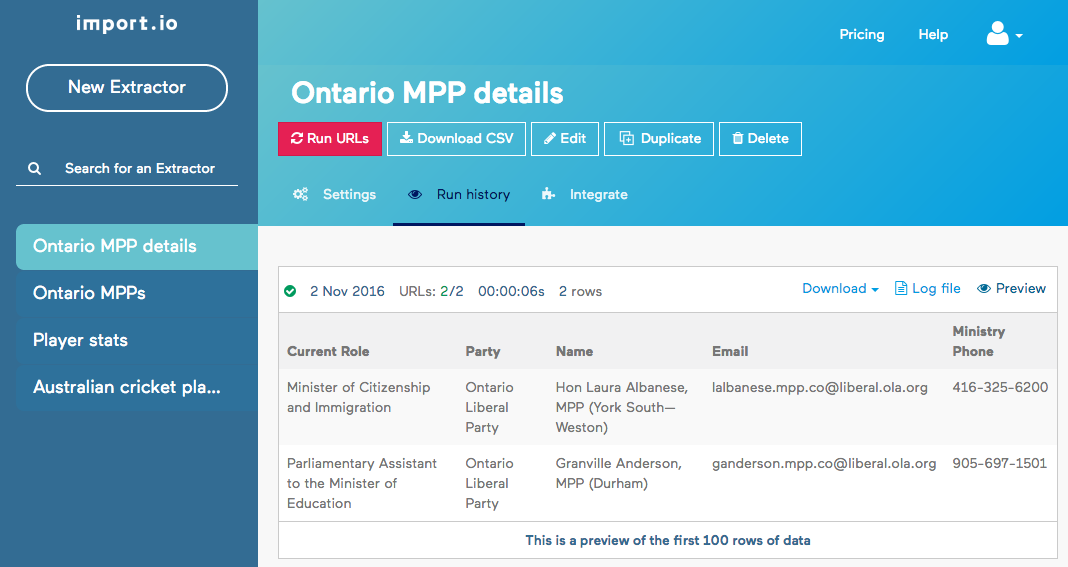Expand the account caret dropdown
Image resolution: width=1068 pixels, height=567 pixels.
pyautogui.click(x=1019, y=35)
